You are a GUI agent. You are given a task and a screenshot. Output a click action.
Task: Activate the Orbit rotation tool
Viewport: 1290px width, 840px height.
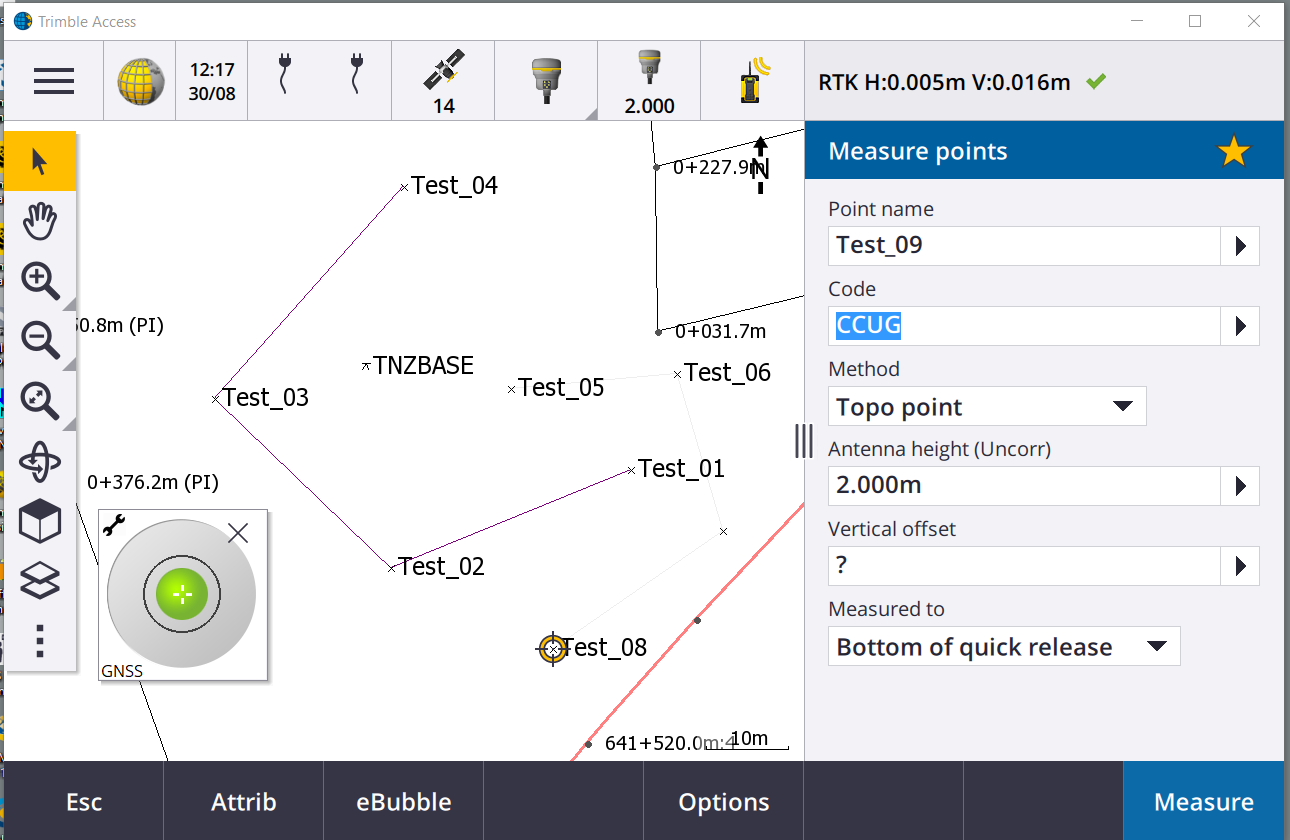pos(39,461)
